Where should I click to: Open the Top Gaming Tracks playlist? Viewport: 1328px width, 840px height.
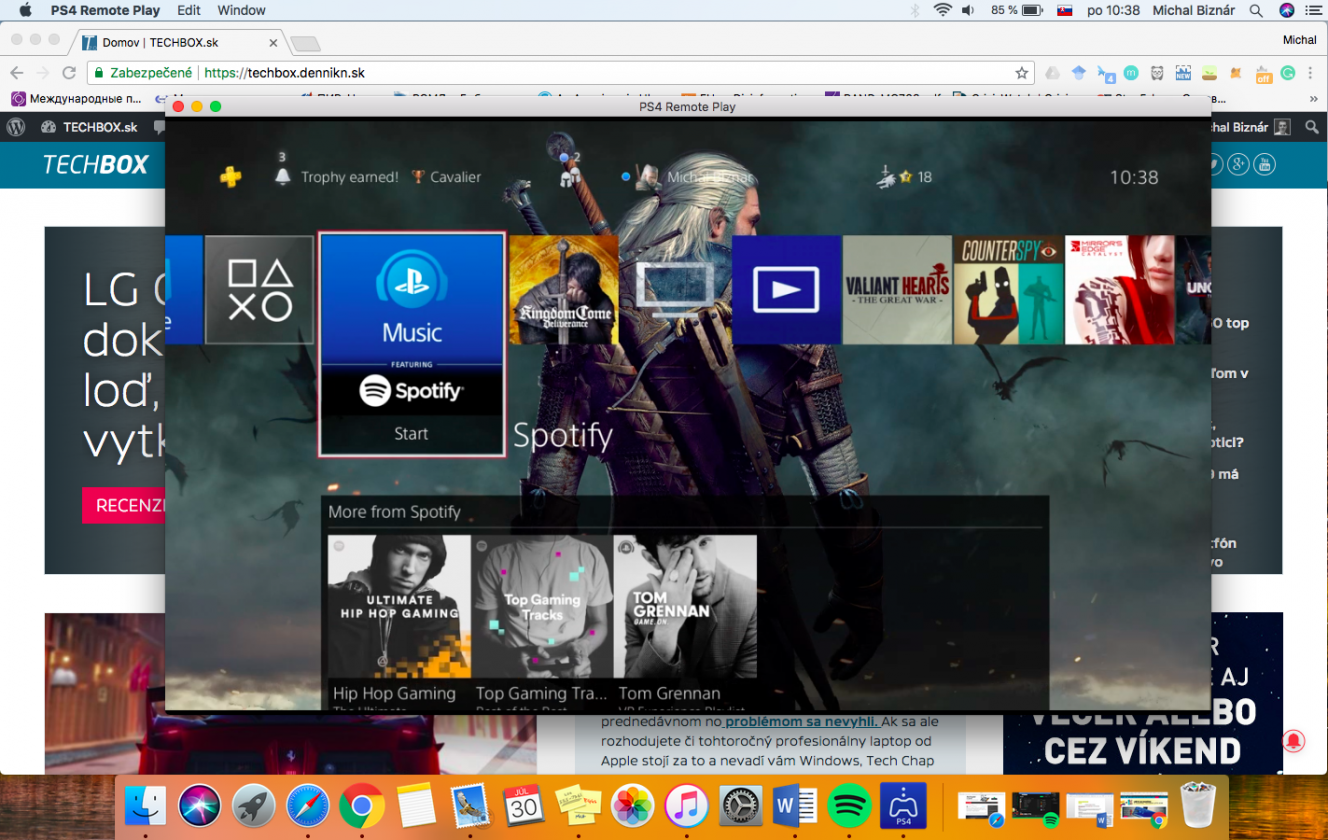coord(541,620)
